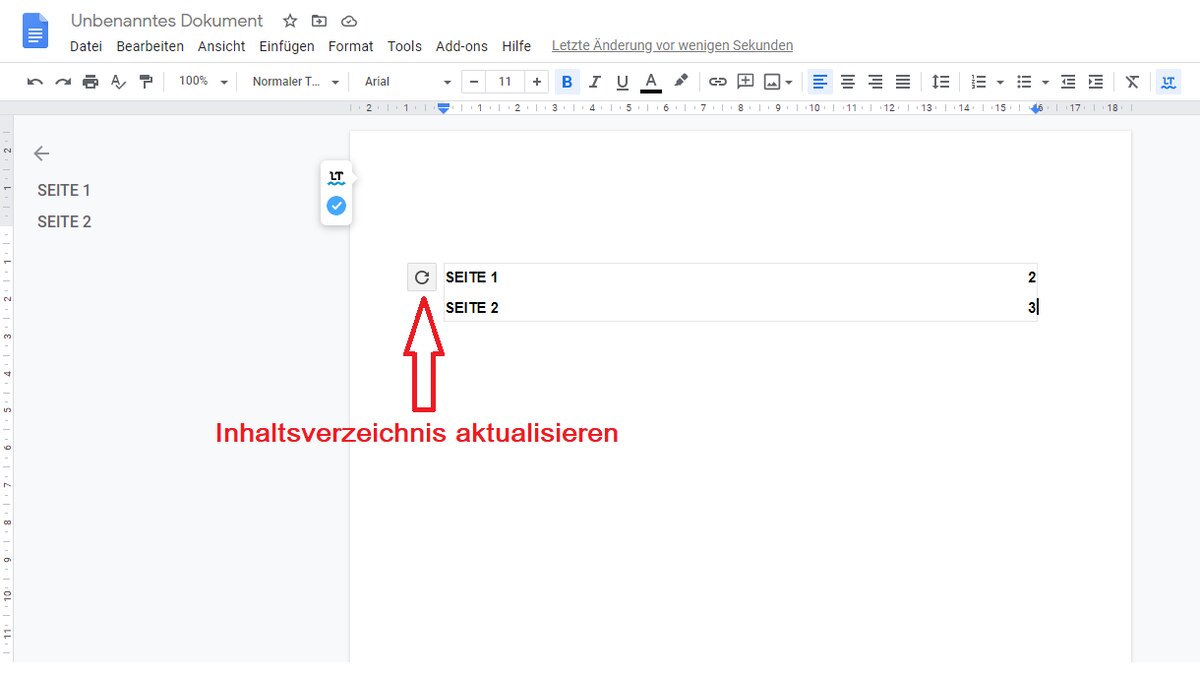Image resolution: width=1200 pixels, height=675 pixels.
Task: Toggle italic formatting
Action: [x=595, y=81]
